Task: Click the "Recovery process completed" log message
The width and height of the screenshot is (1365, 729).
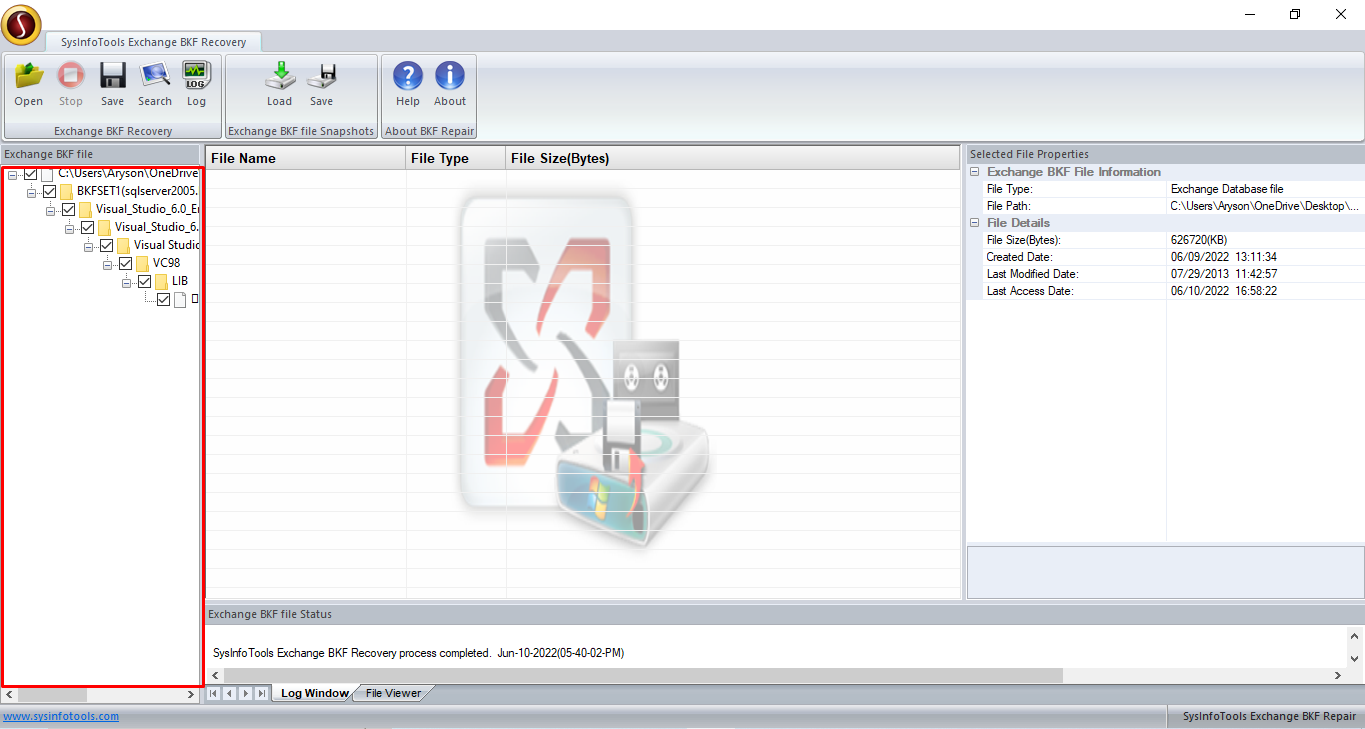Action: (419, 653)
